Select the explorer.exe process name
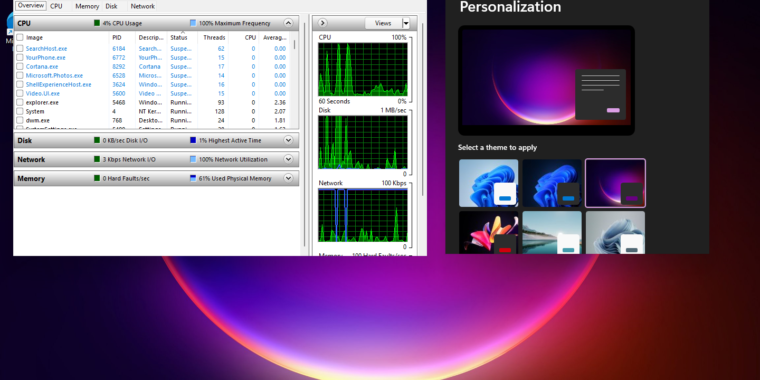760x380 pixels. coord(42,102)
